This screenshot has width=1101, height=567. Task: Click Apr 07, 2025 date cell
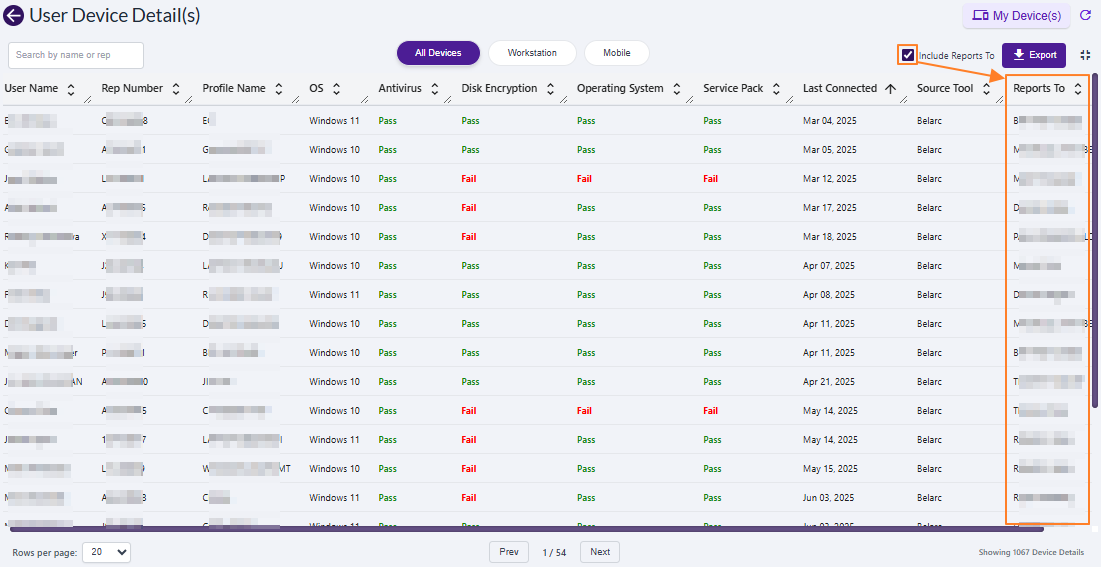829,266
